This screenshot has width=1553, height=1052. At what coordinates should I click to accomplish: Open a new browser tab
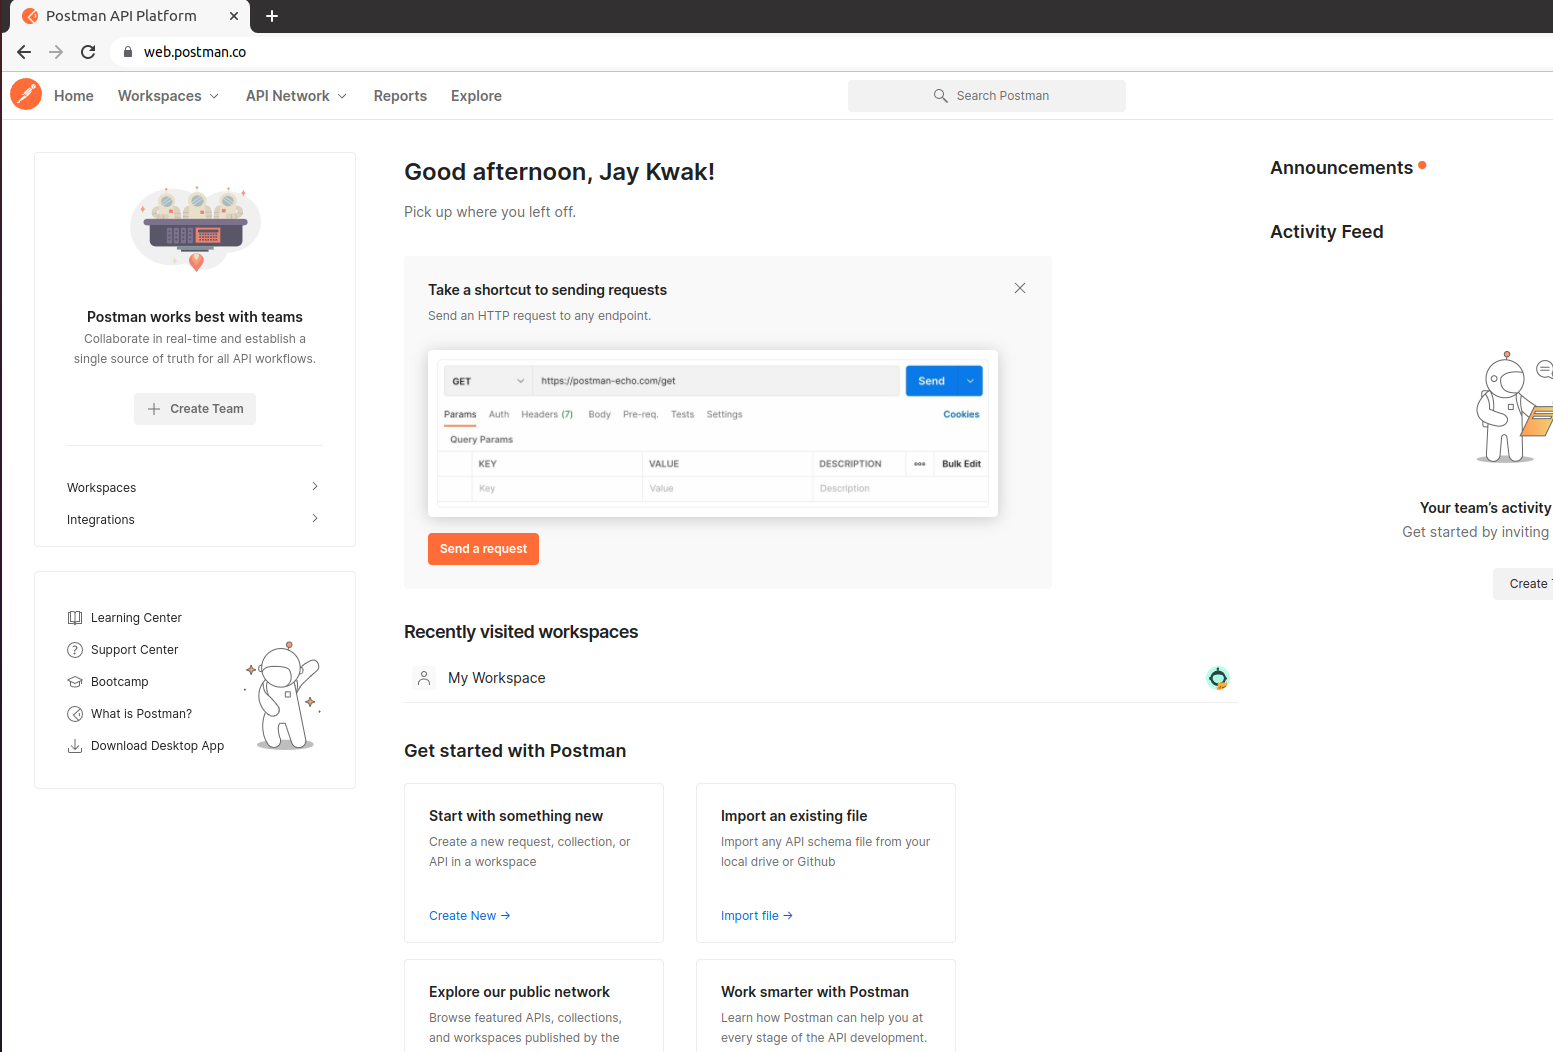[272, 16]
